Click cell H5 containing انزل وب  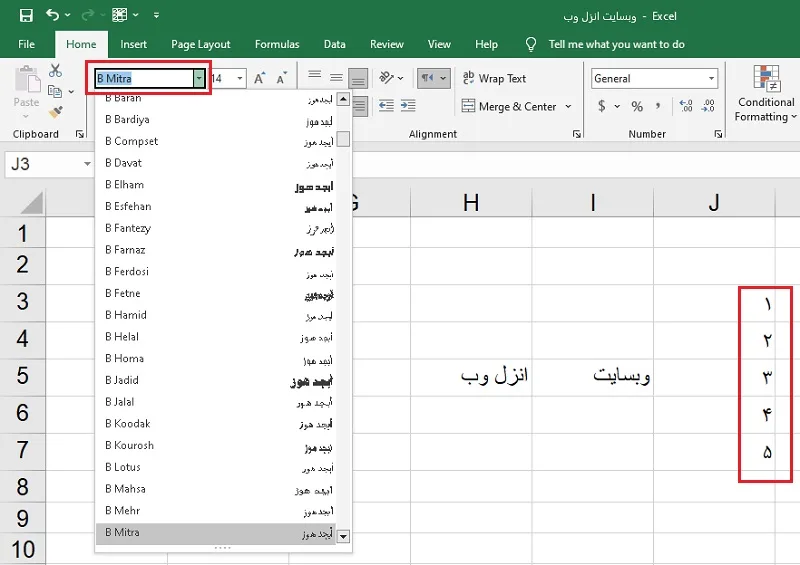click(x=471, y=377)
